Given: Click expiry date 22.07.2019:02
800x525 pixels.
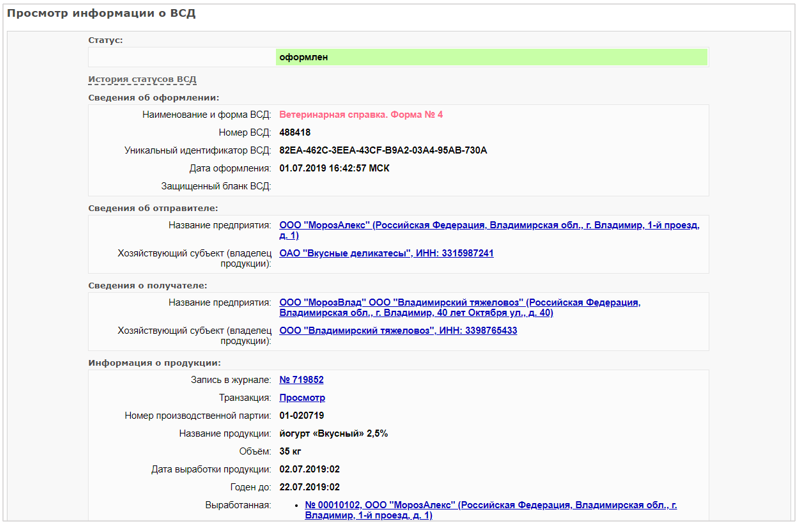Looking at the screenshot, I should tap(310, 487).
